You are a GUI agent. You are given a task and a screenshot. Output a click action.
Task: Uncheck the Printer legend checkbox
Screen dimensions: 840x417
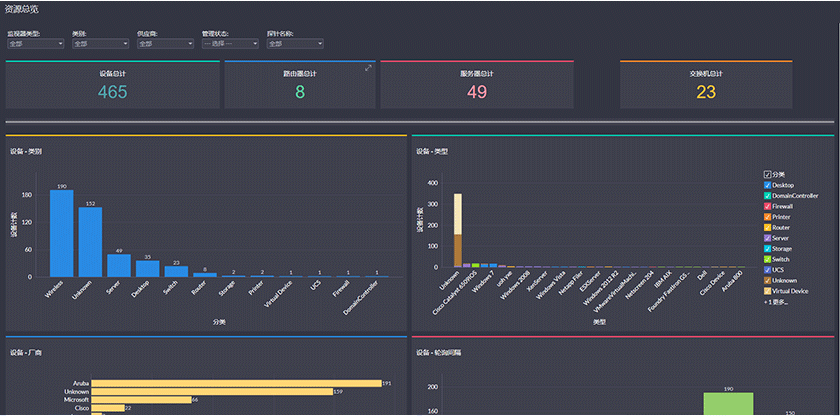767,217
